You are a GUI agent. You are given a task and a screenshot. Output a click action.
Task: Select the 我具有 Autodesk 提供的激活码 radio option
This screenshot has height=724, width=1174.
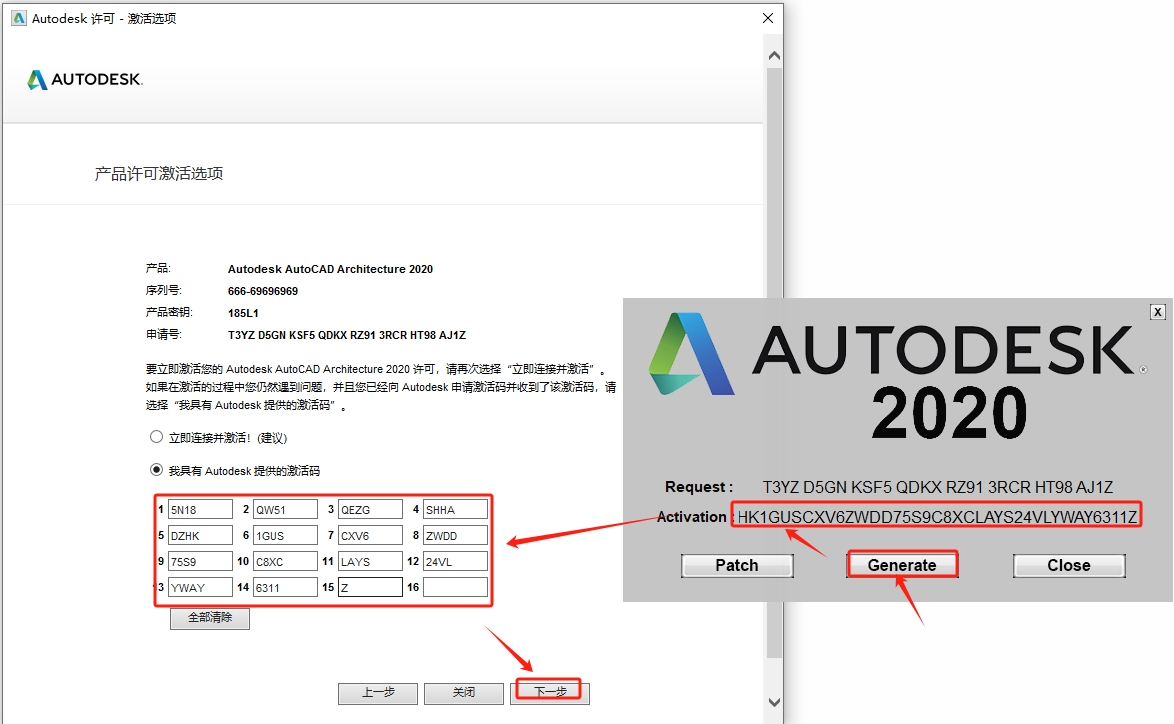point(156,469)
